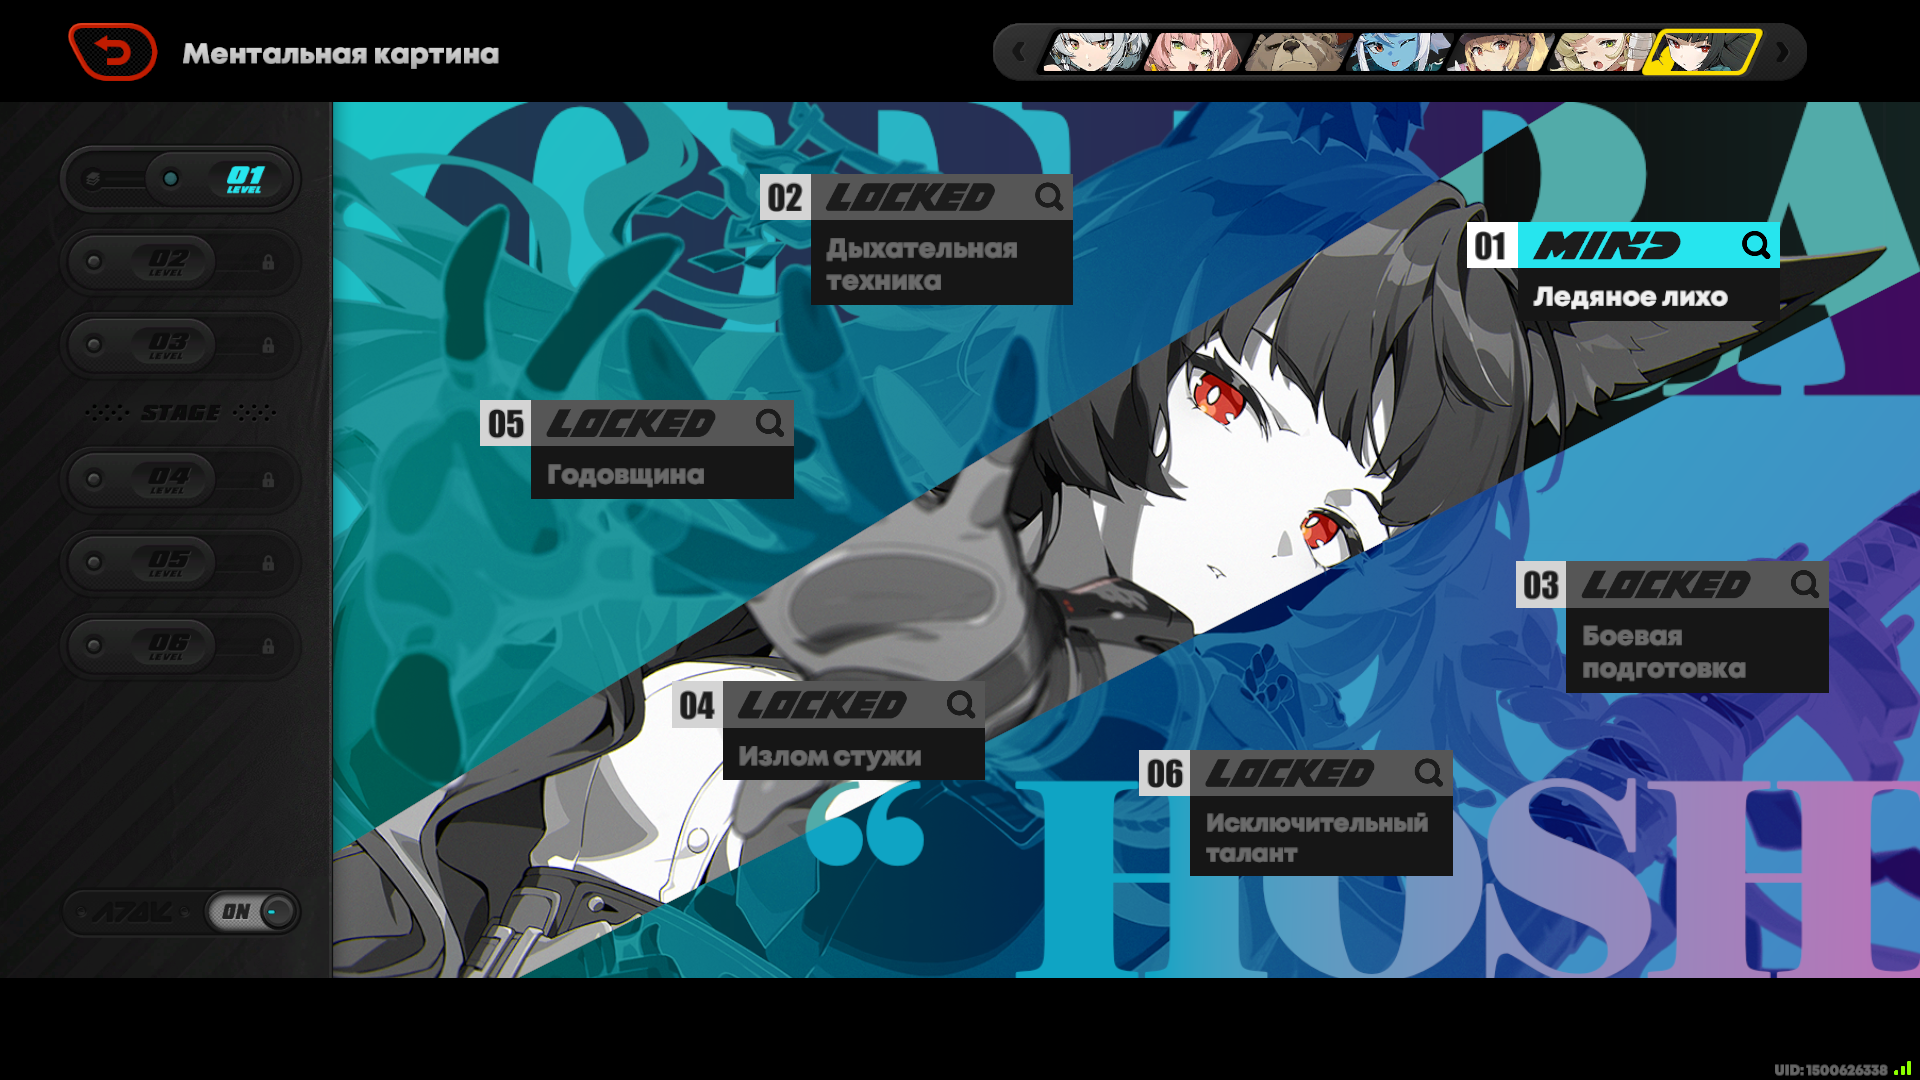Click the 04 number badge

click(x=697, y=705)
